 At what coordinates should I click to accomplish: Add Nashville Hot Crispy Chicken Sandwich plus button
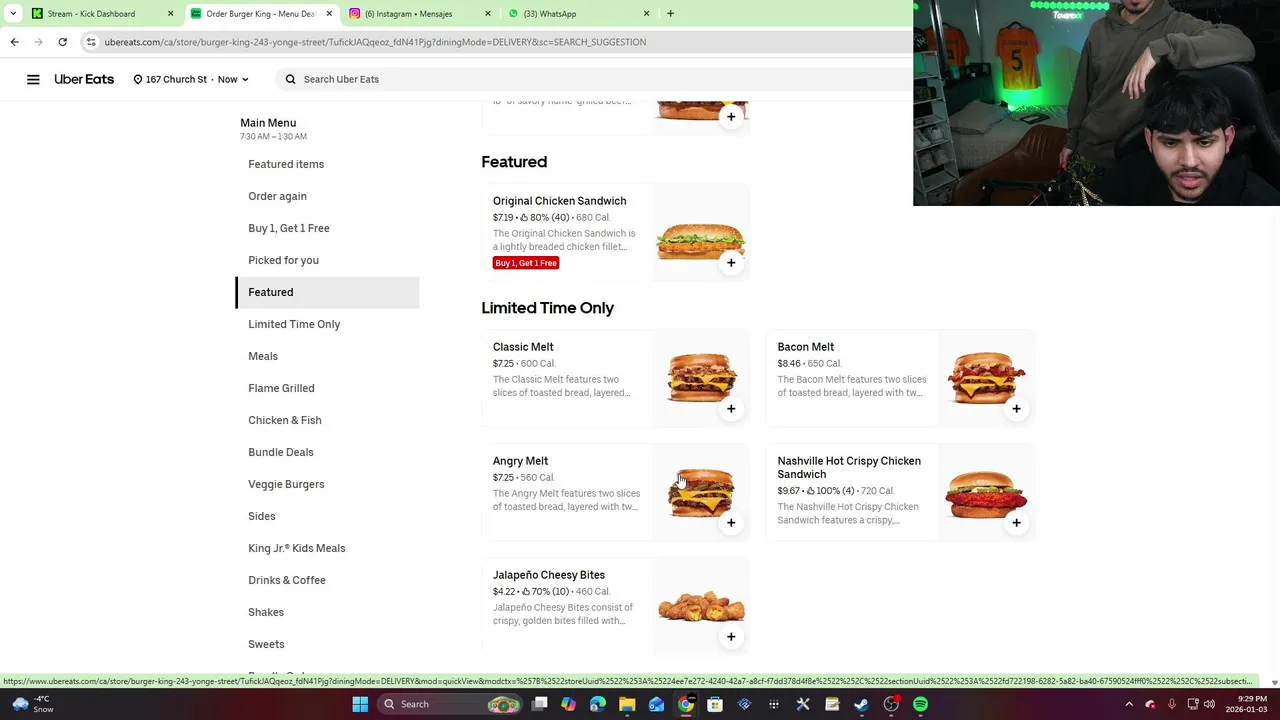point(1016,523)
